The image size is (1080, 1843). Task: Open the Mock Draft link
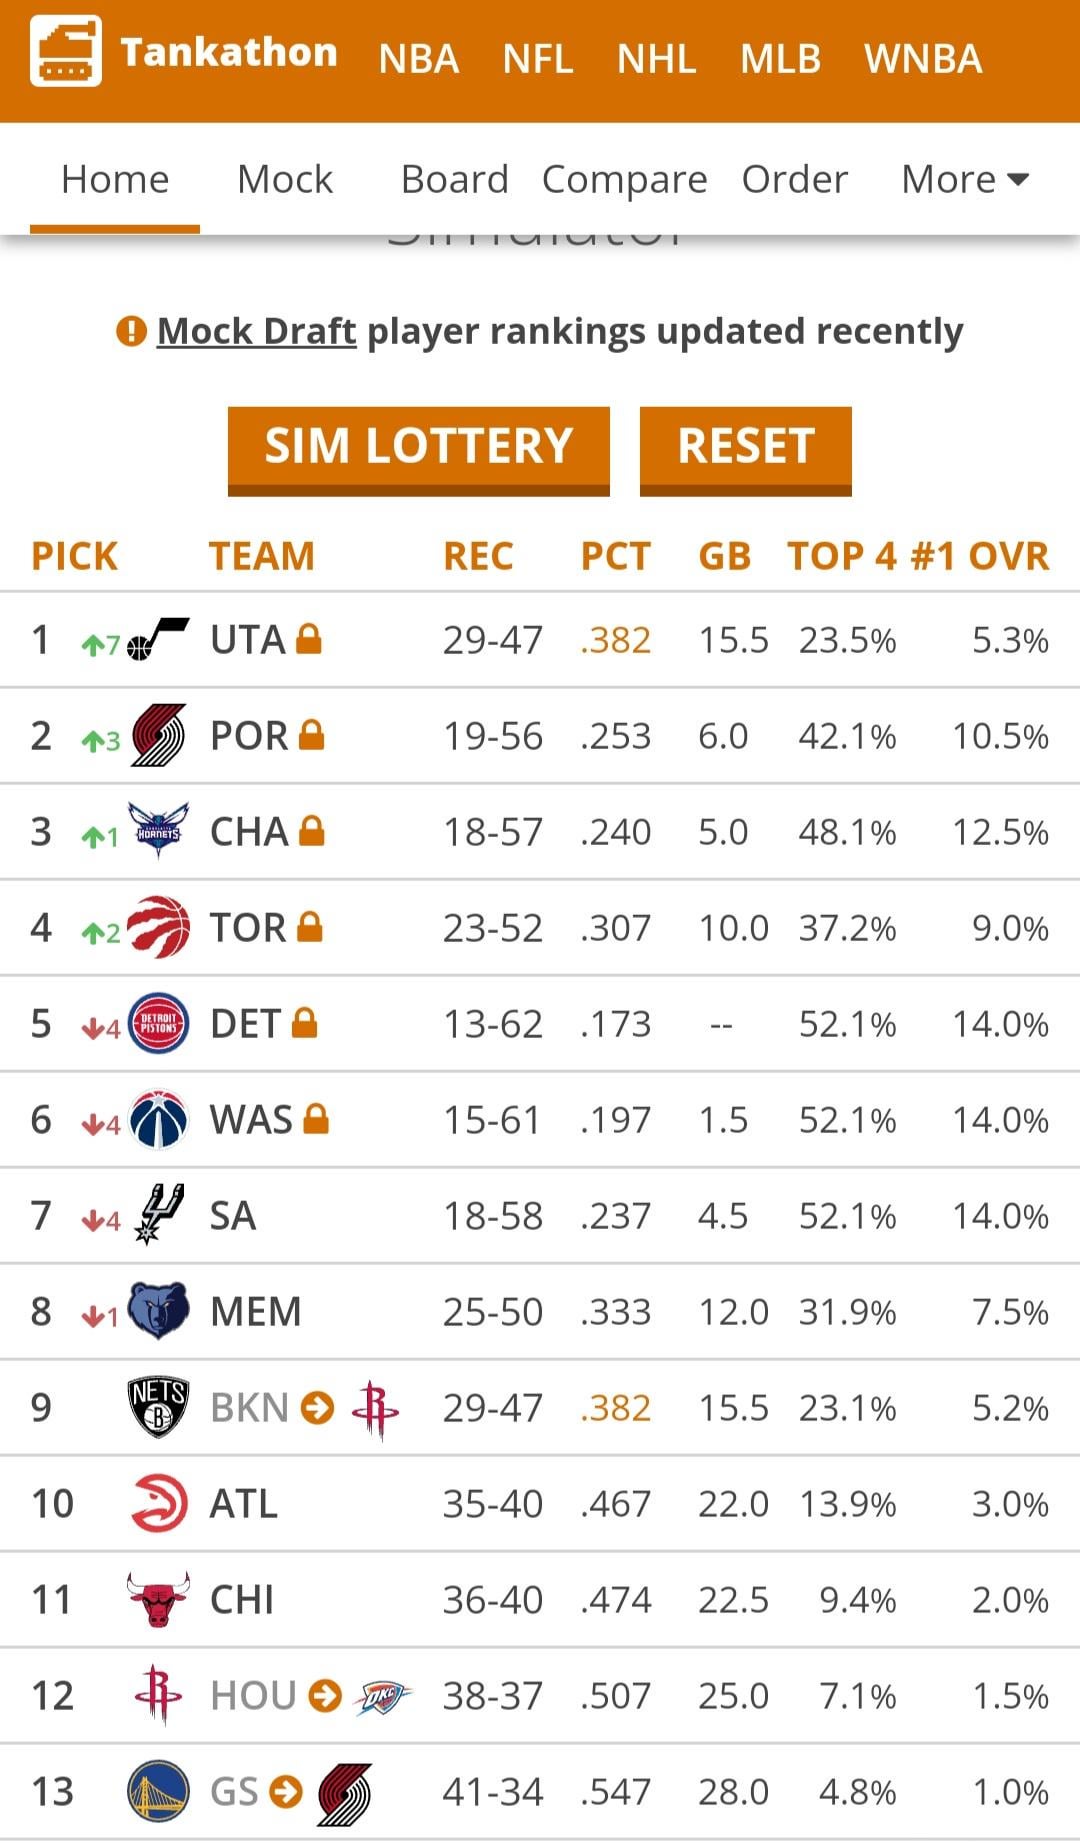click(257, 331)
